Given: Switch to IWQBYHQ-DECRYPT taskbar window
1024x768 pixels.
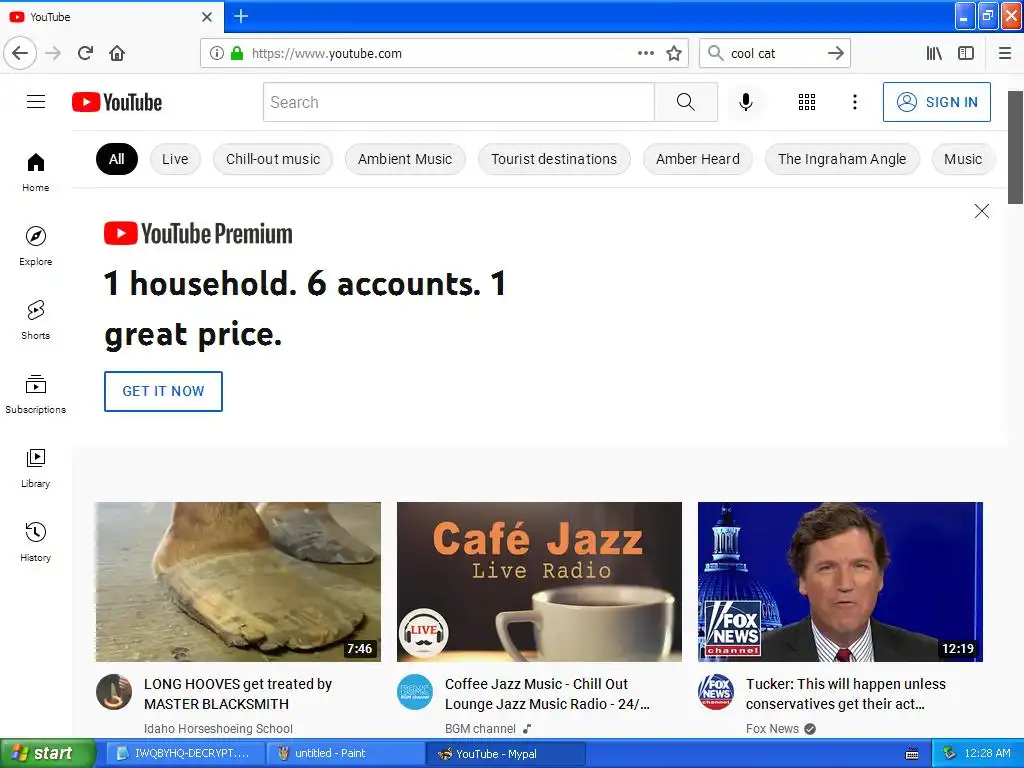Looking at the screenshot, I should 185,753.
